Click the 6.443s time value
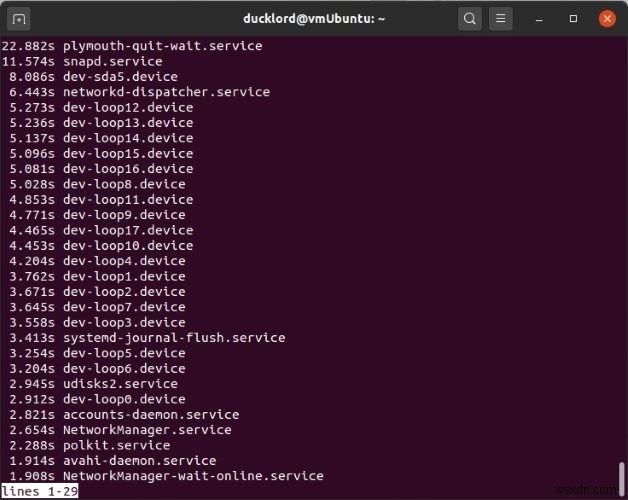The image size is (628, 500). tap(32, 92)
